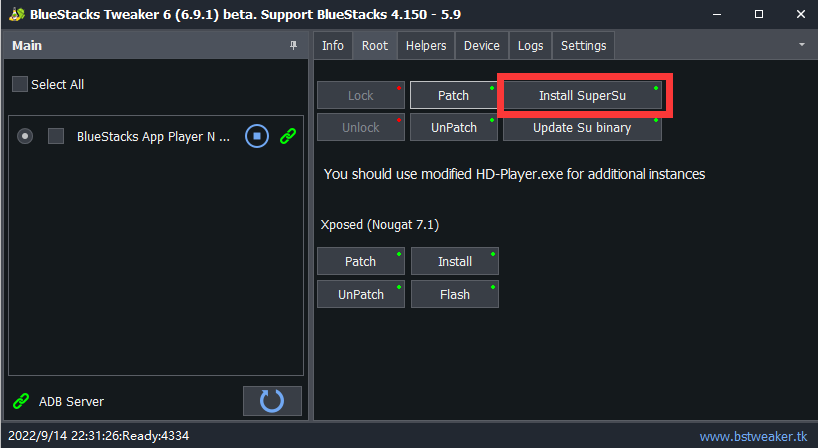Open the Helpers tab
818x448 pixels.
(426, 46)
